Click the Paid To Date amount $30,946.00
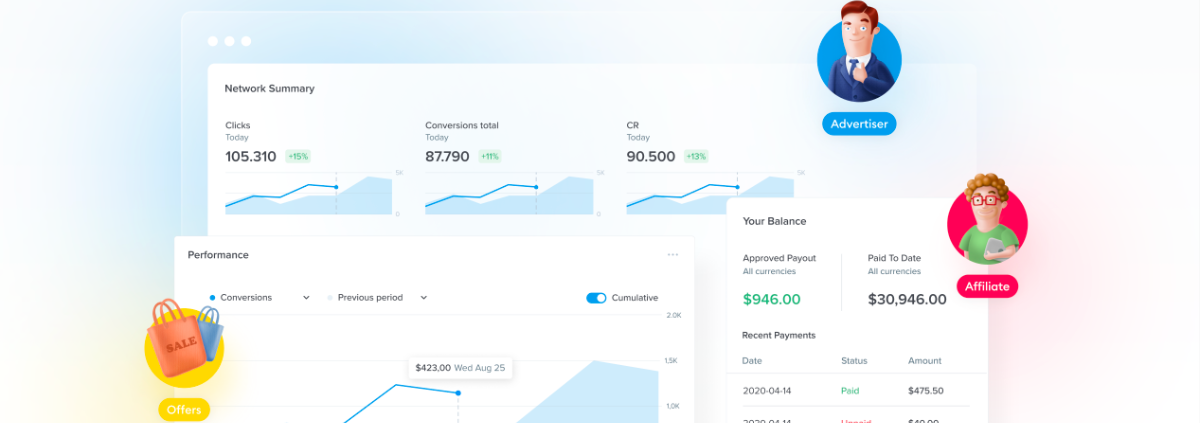The height and width of the screenshot is (423, 1200). (x=907, y=299)
